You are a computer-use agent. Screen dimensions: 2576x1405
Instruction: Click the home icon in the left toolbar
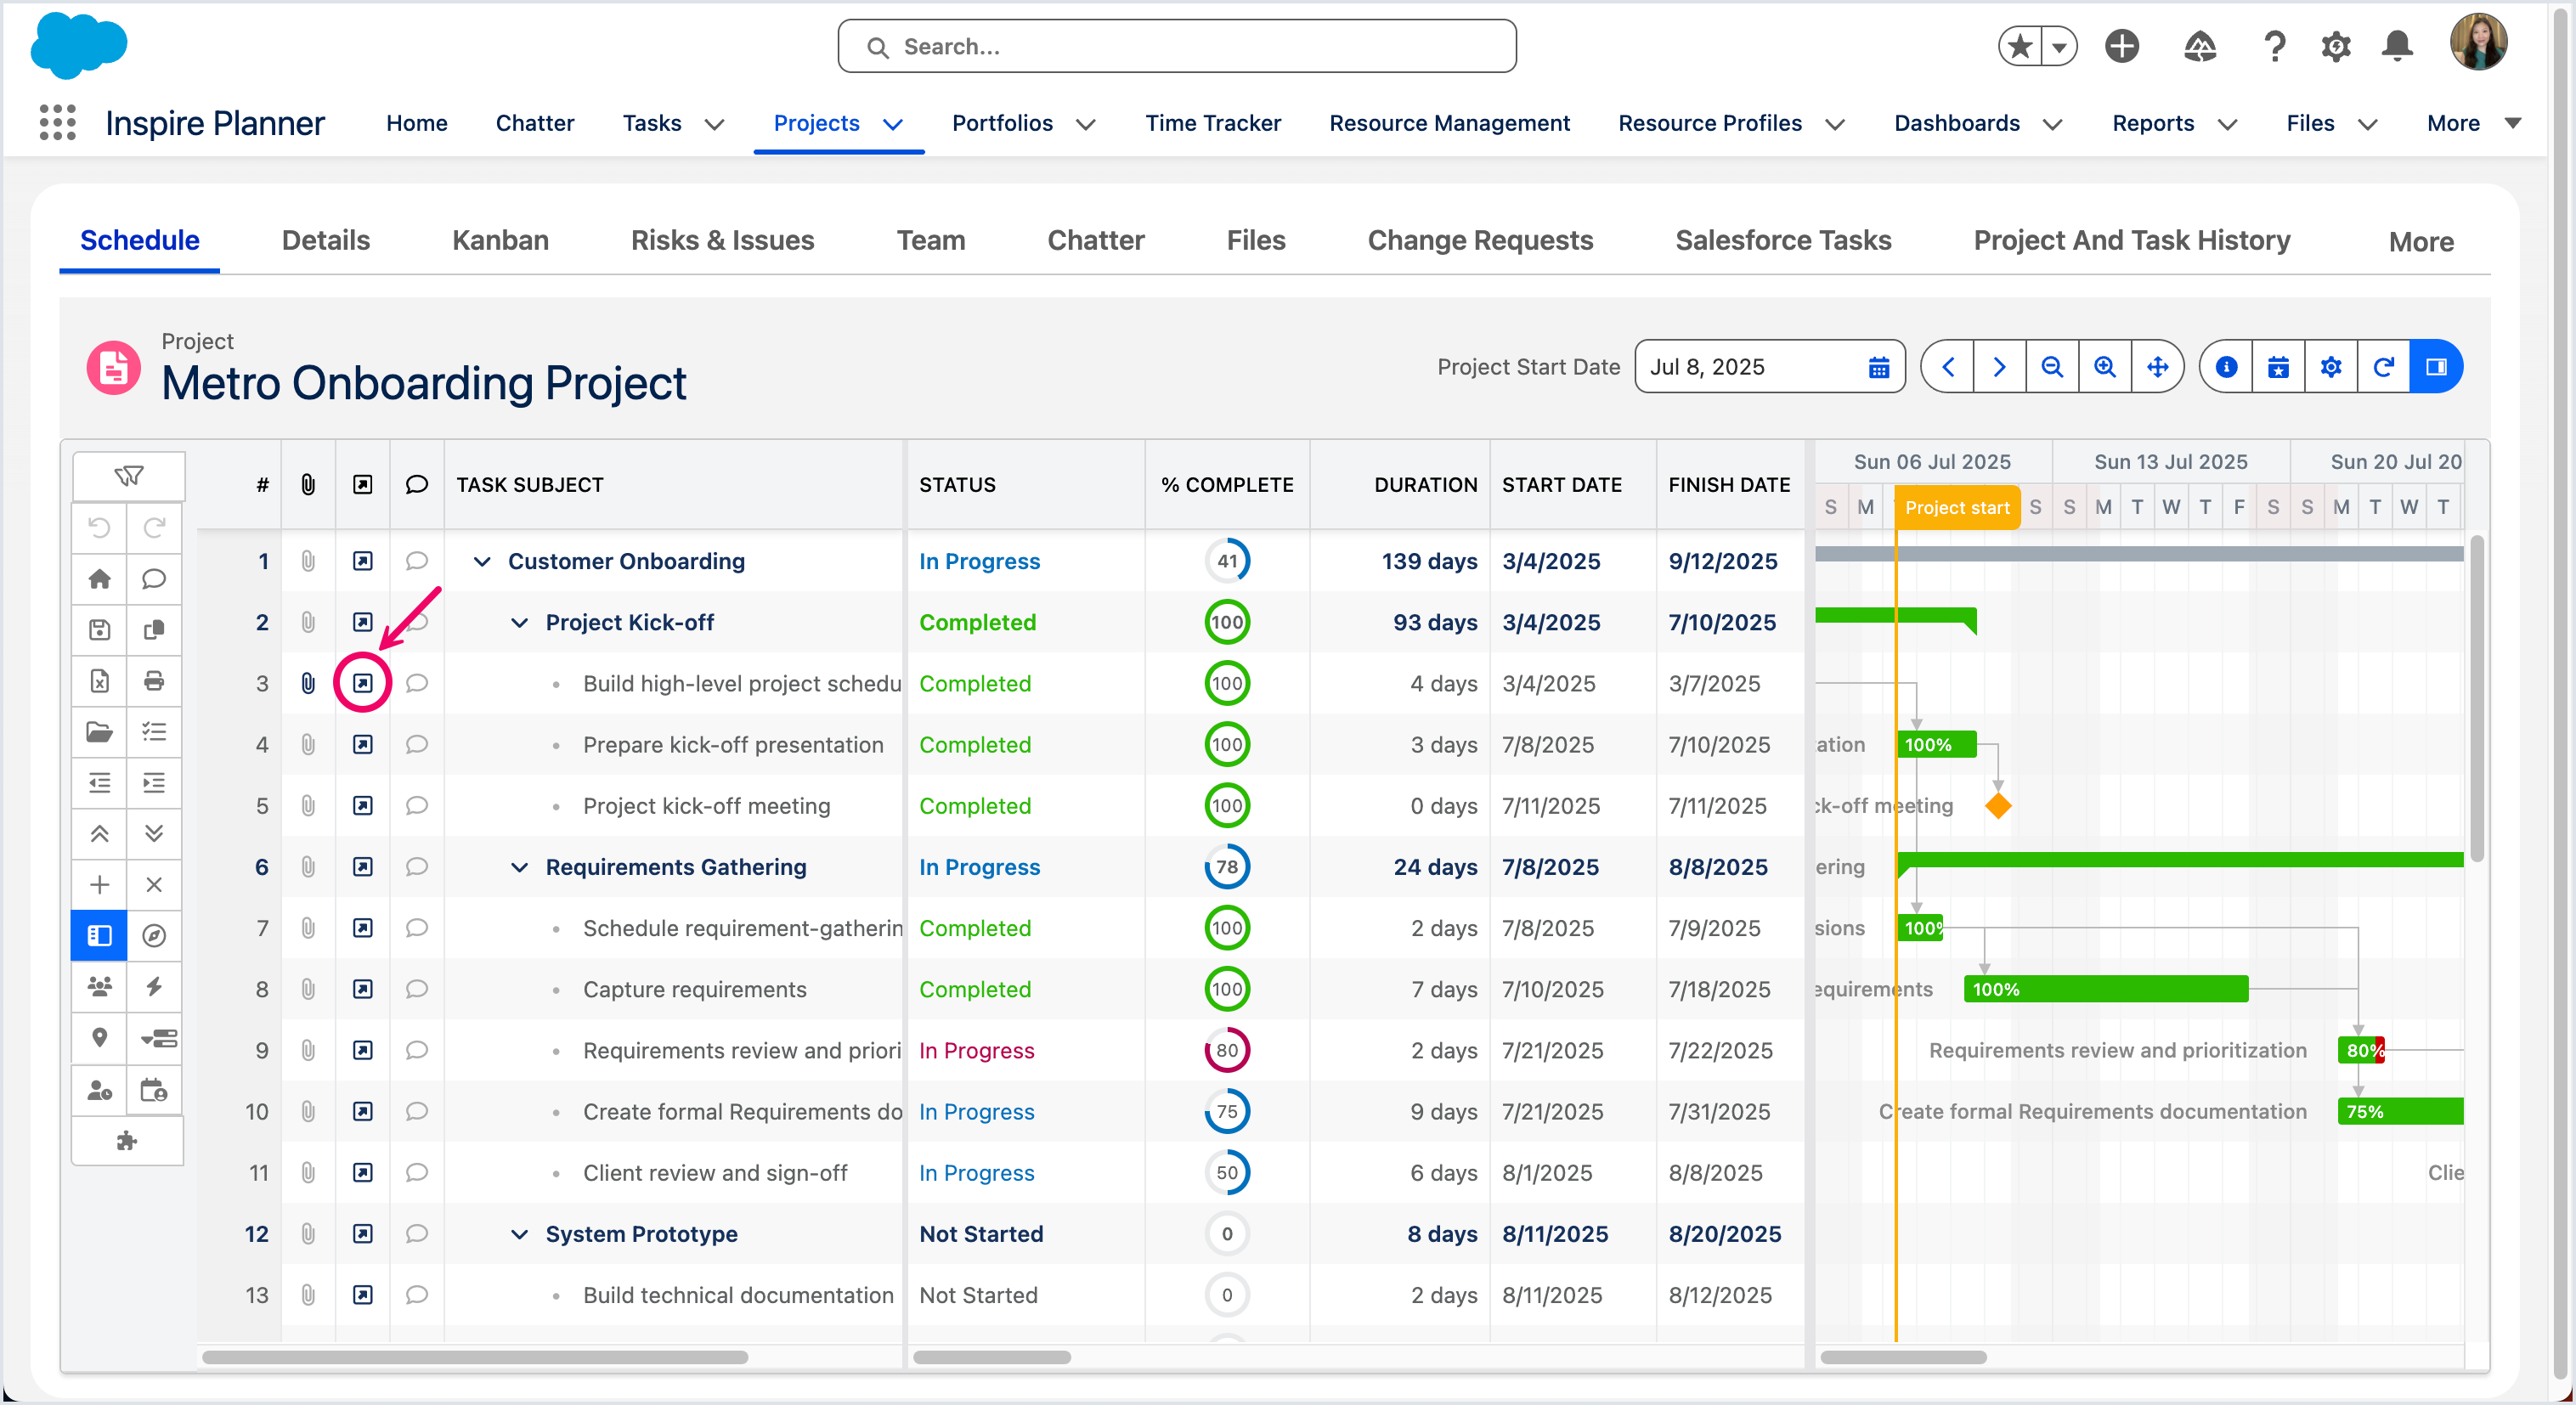click(x=99, y=578)
